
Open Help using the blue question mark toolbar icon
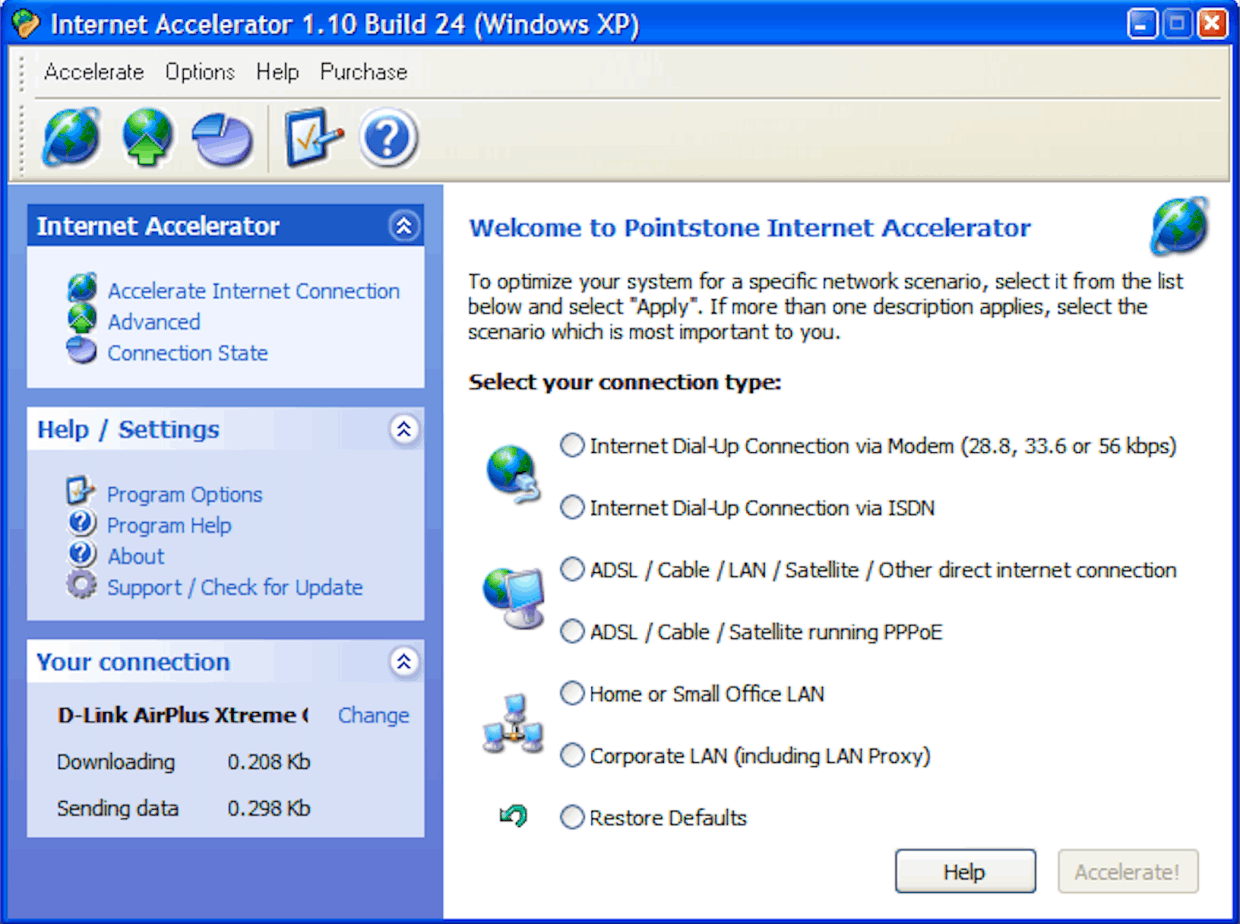(388, 138)
